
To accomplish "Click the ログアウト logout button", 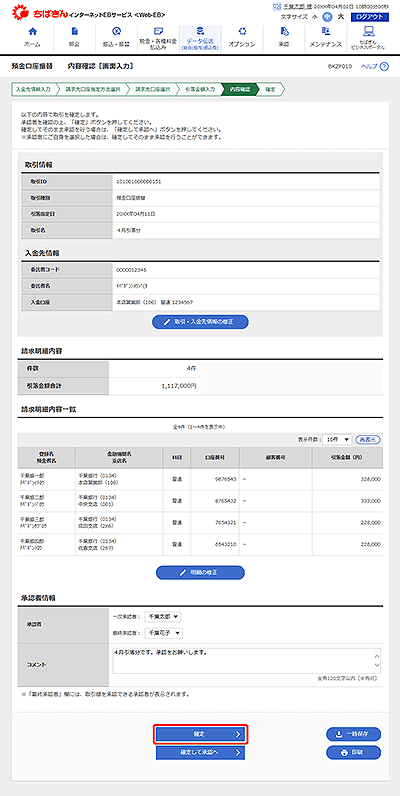I will coord(370,17).
